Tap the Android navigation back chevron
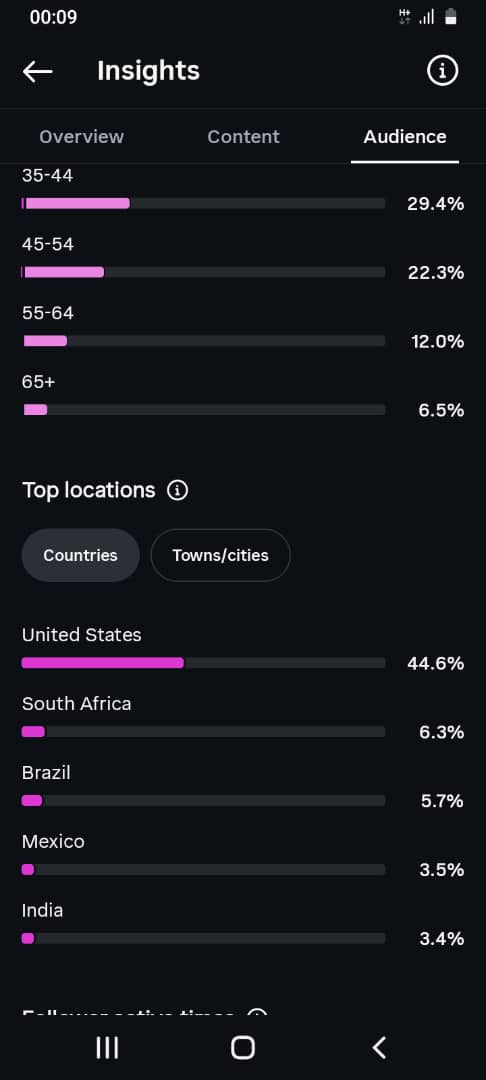The height and width of the screenshot is (1080, 486). point(379,1048)
